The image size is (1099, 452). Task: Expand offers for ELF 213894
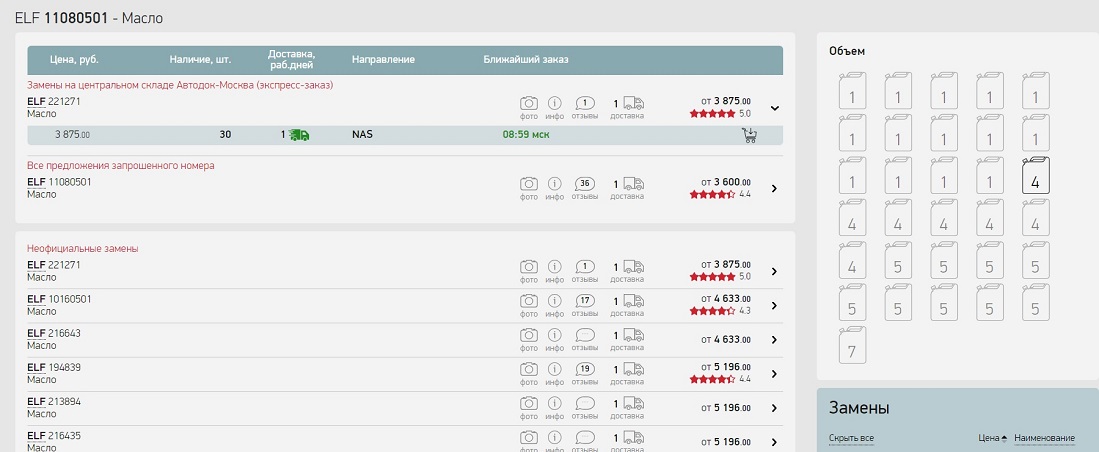pyautogui.click(x=774, y=408)
